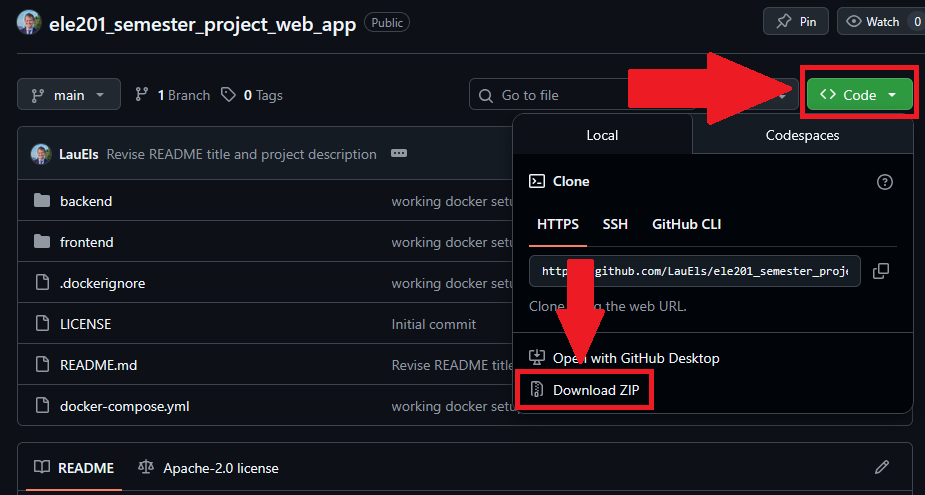Click the Download ZIP file-zip icon

point(537,389)
